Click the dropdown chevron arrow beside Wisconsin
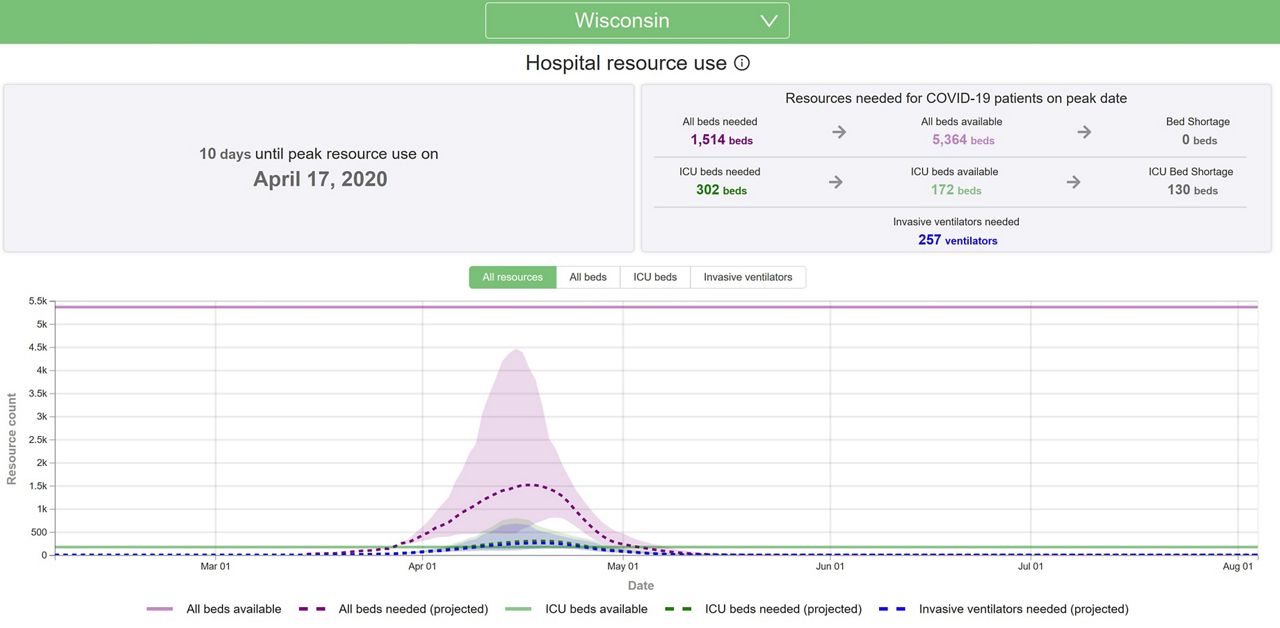Viewport: 1280px width, 628px height. tap(768, 21)
